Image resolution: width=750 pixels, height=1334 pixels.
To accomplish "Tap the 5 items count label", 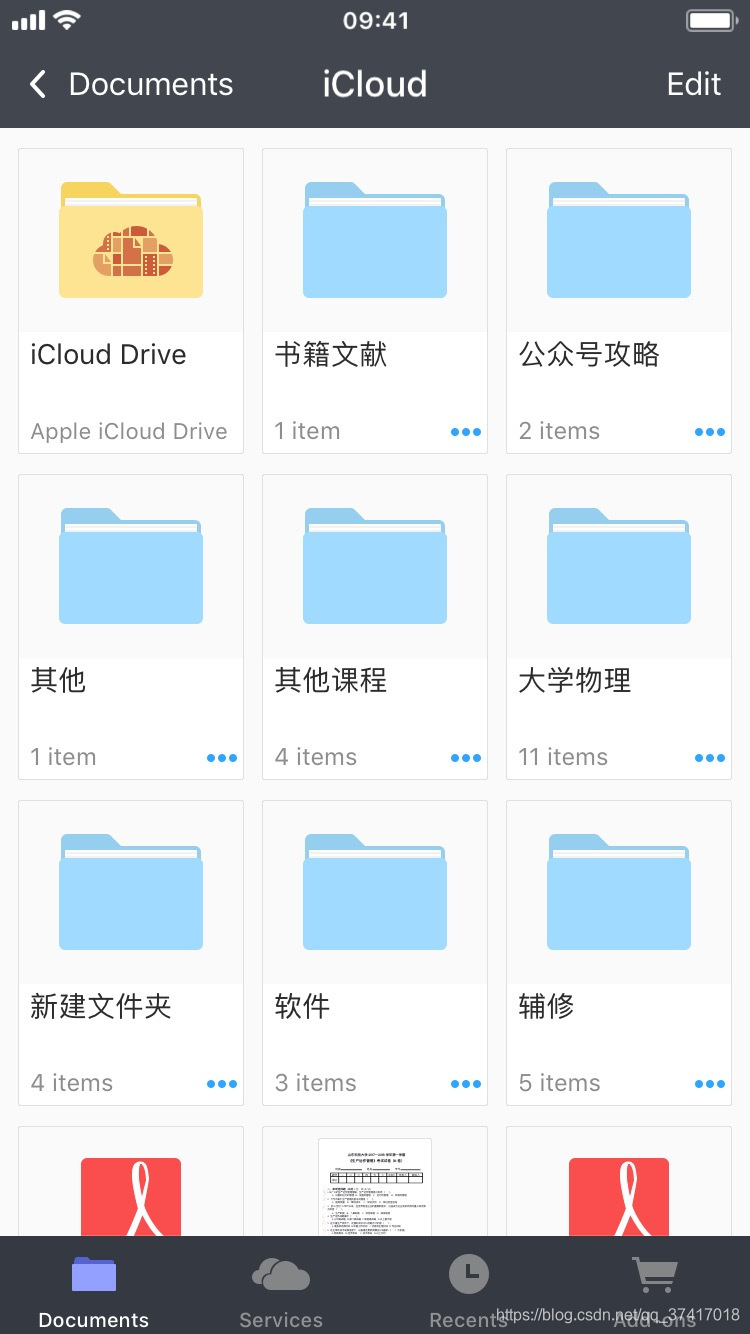I will point(560,1083).
